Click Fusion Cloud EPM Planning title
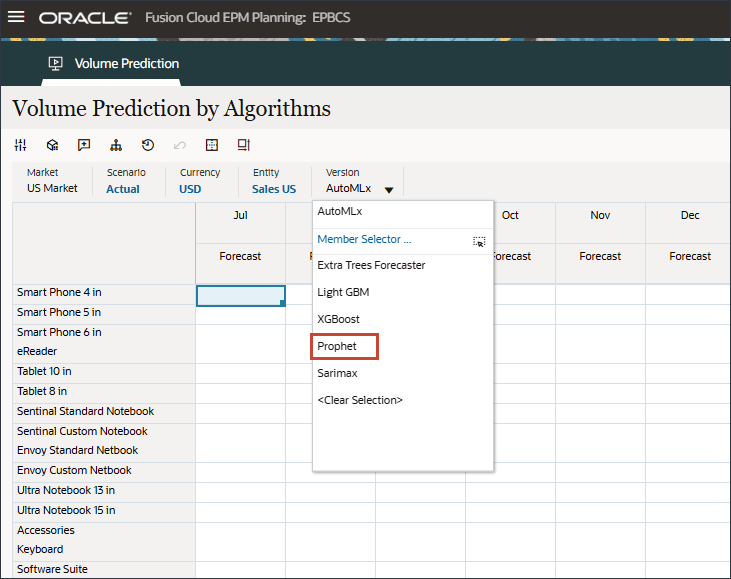This screenshot has width=731, height=579. 248,18
